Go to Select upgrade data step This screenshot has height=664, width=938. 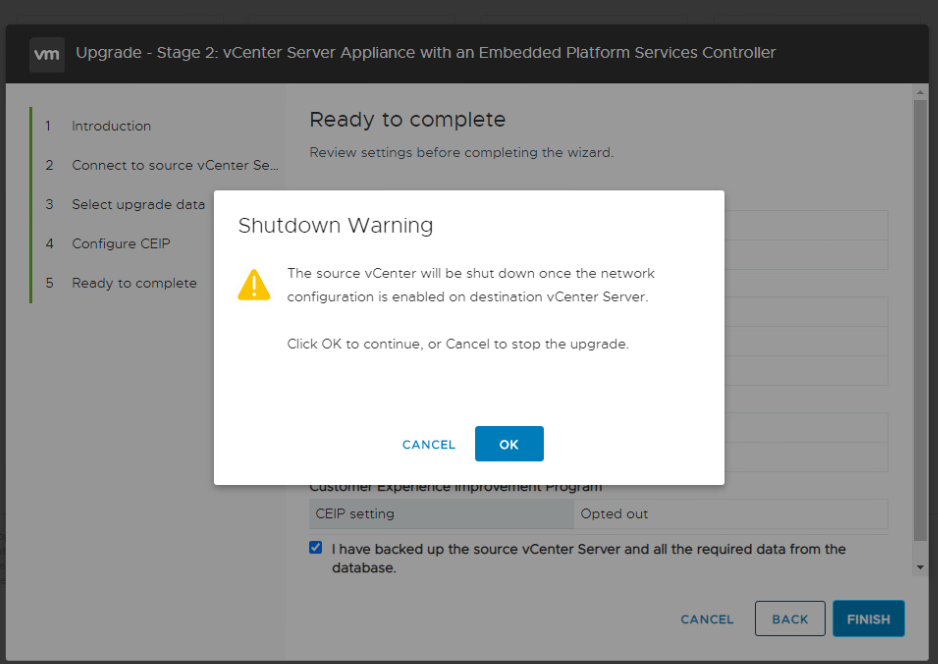coord(138,204)
